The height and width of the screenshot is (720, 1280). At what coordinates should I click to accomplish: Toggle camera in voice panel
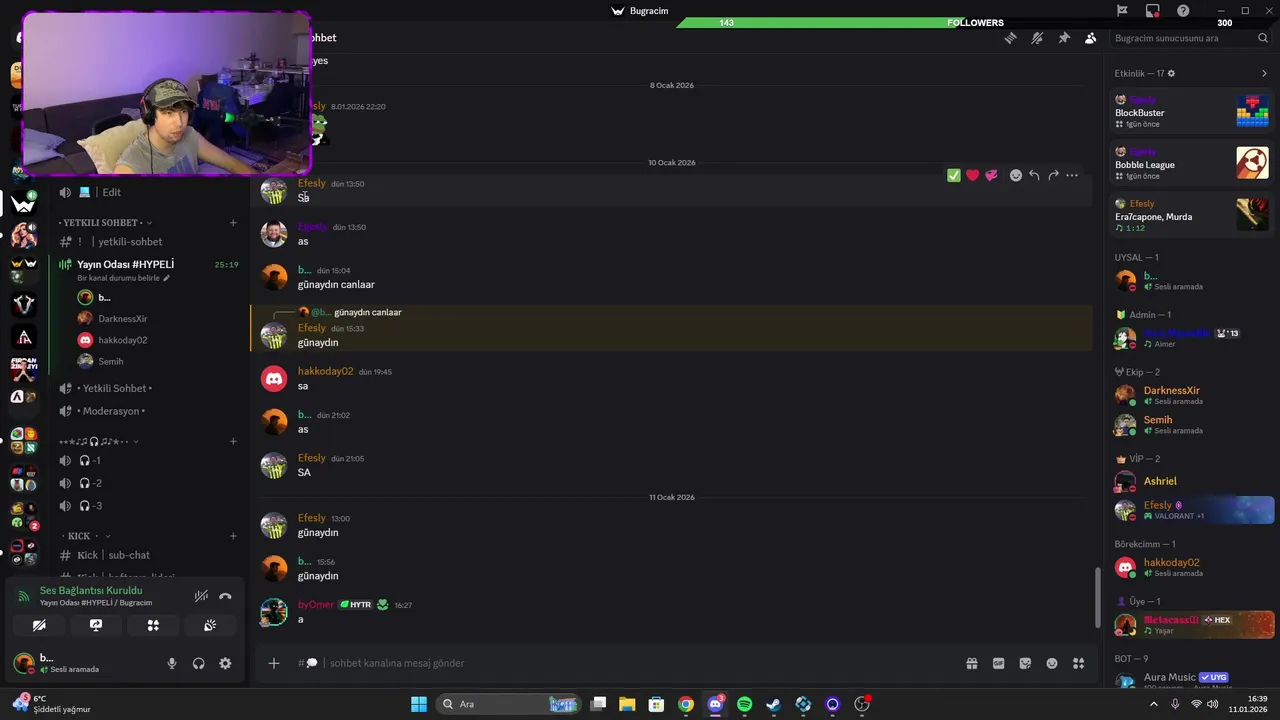tap(39, 625)
